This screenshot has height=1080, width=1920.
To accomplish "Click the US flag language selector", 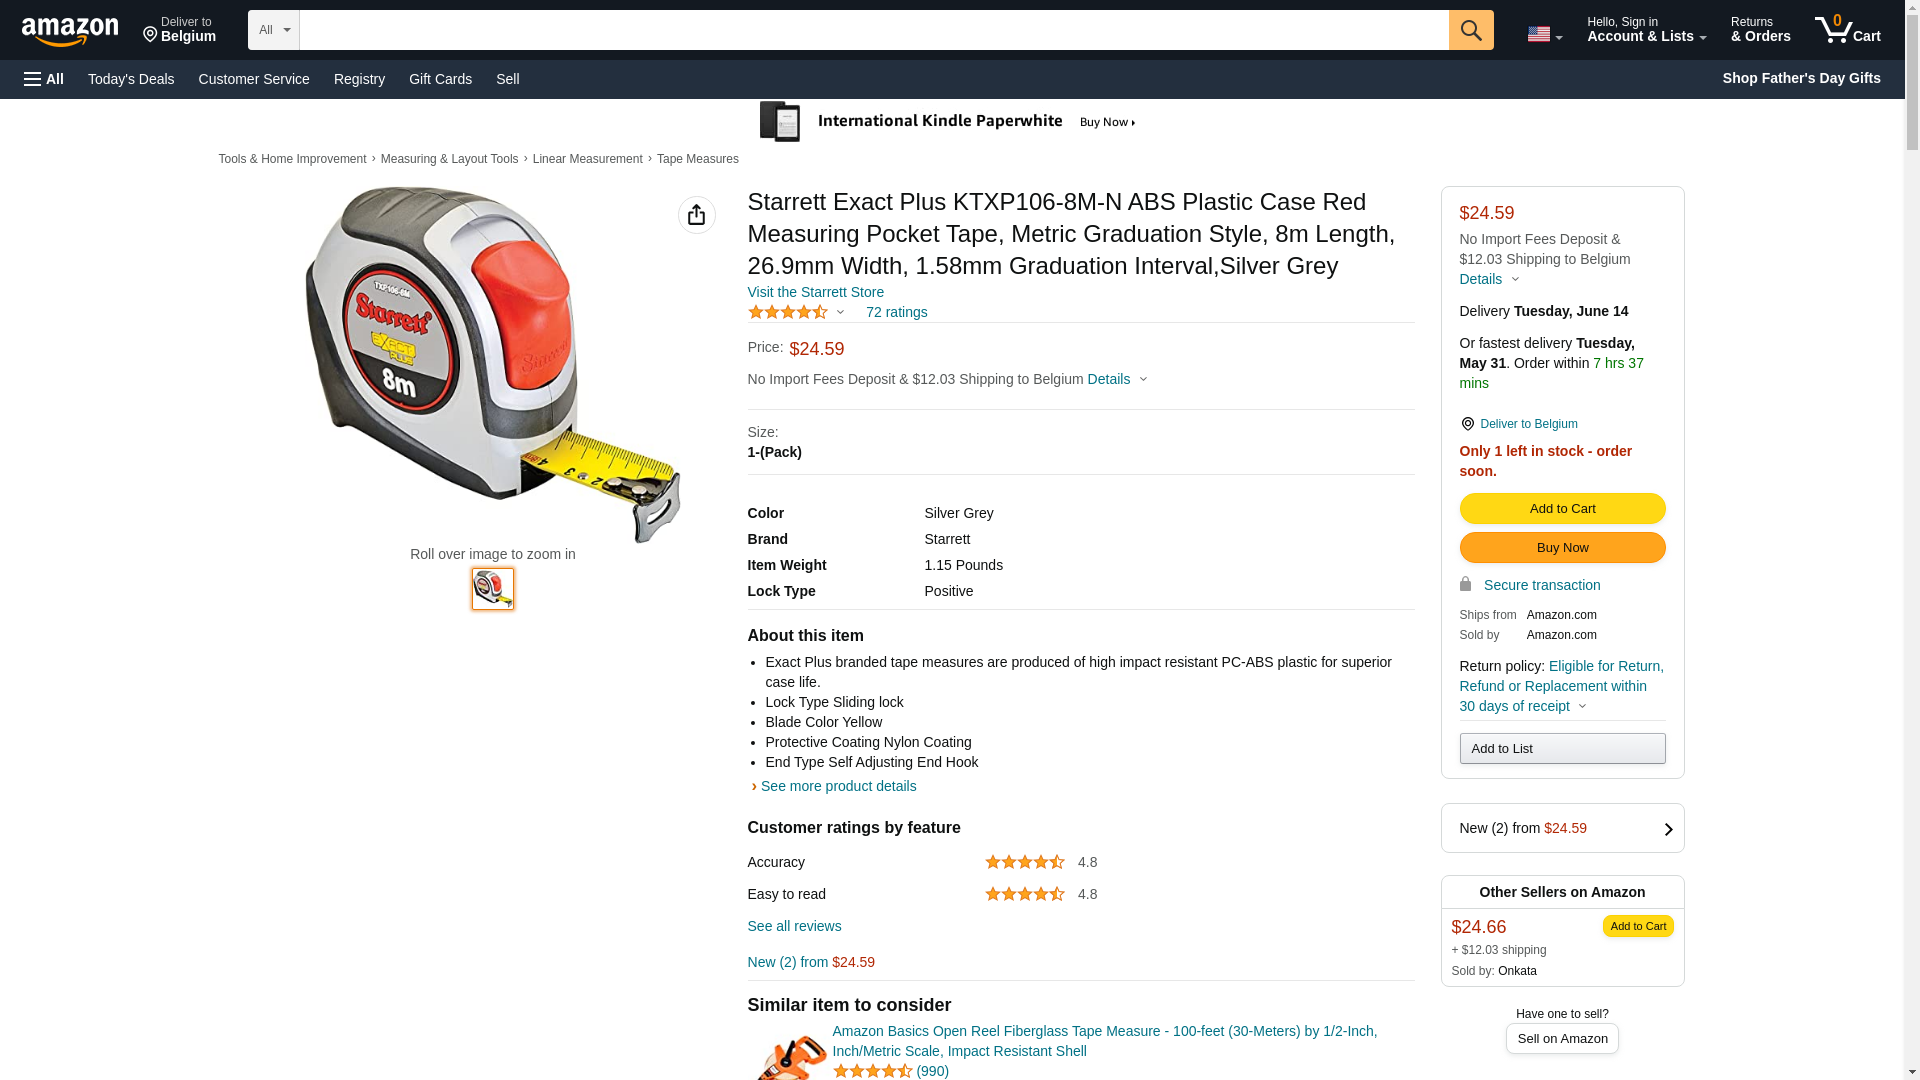I will [x=1544, y=34].
